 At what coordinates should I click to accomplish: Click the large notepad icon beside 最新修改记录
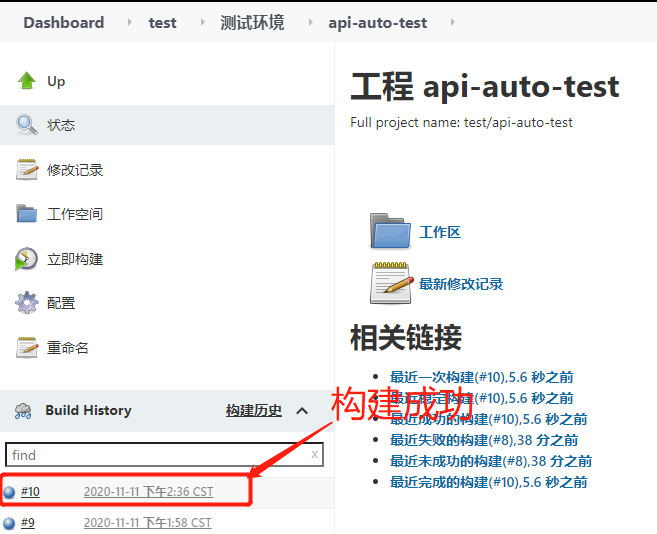pyautogui.click(x=391, y=283)
